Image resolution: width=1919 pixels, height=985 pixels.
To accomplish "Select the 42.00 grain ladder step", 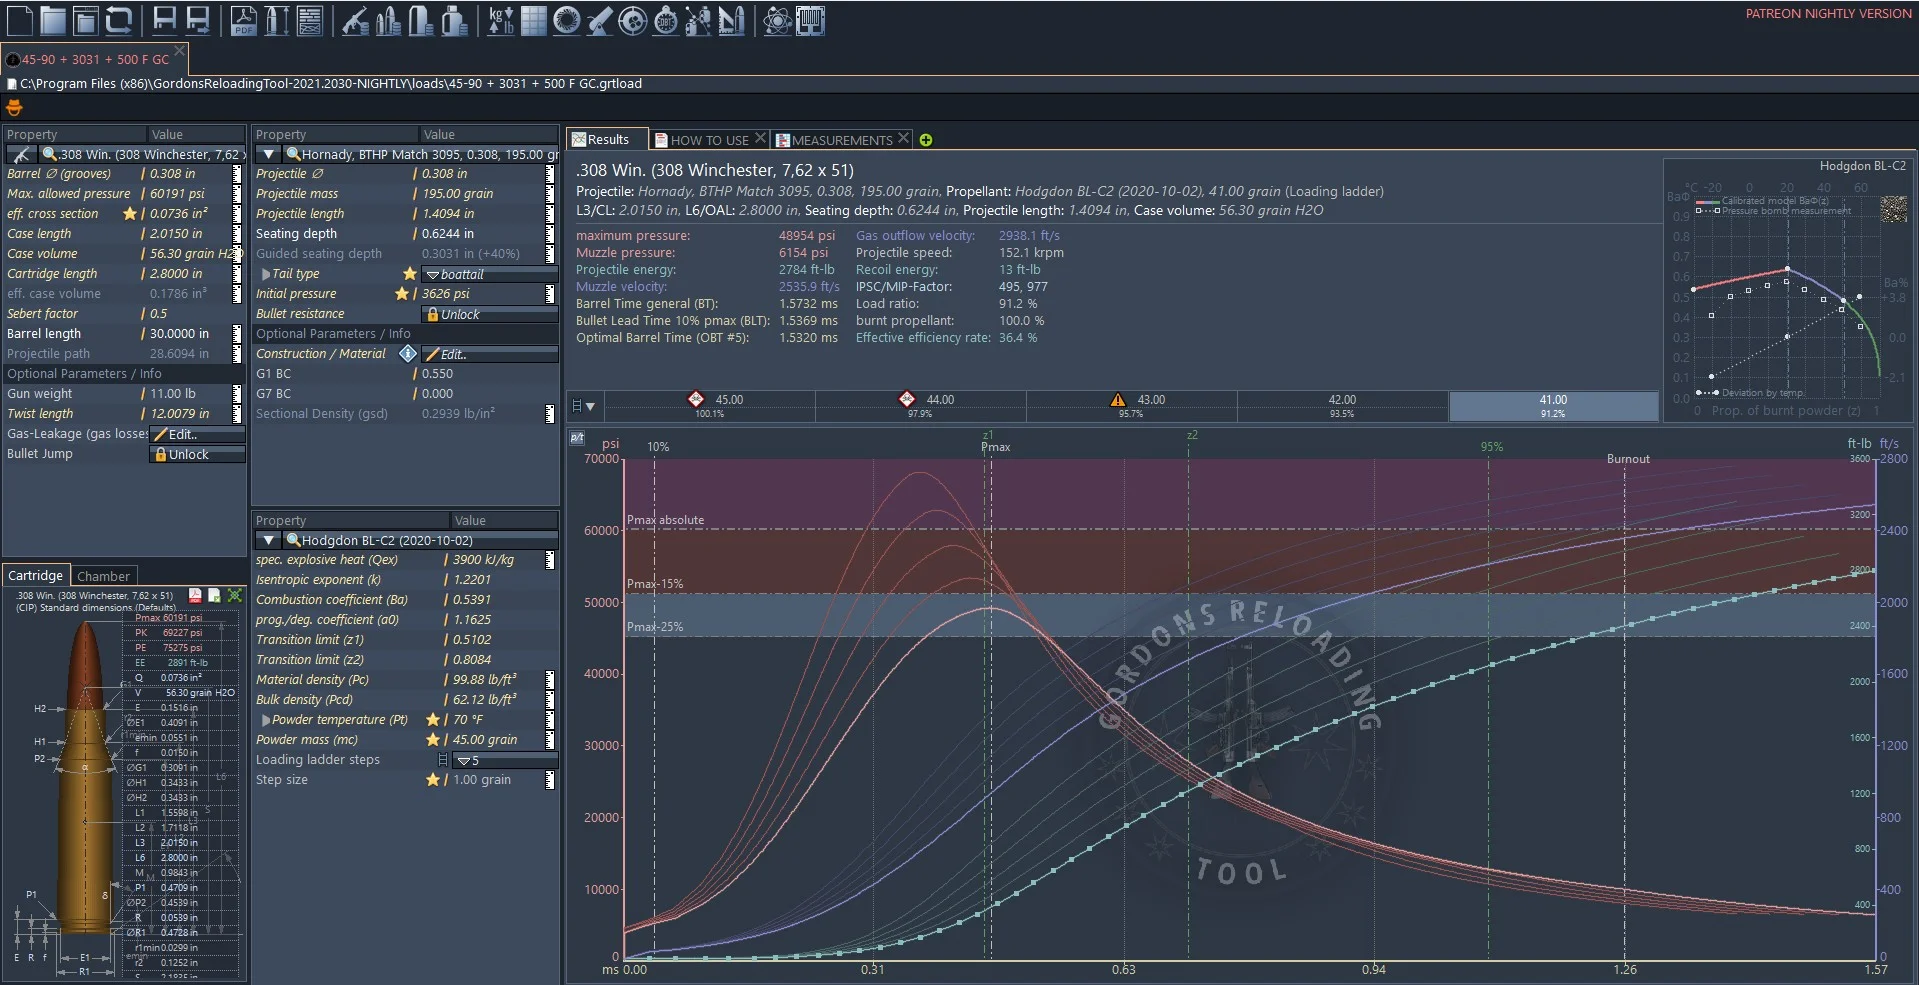I will tap(1343, 405).
